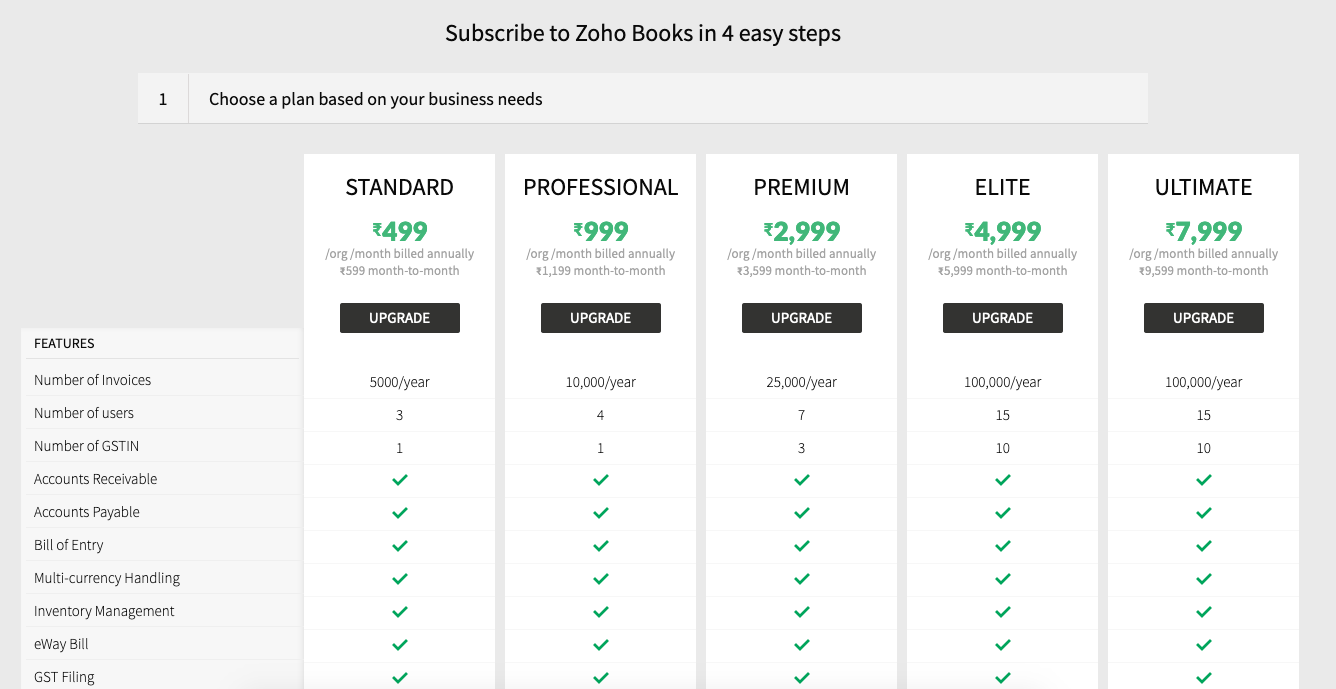Click the Number of Invoices feature row
The image size is (1336, 689).
coord(93,380)
